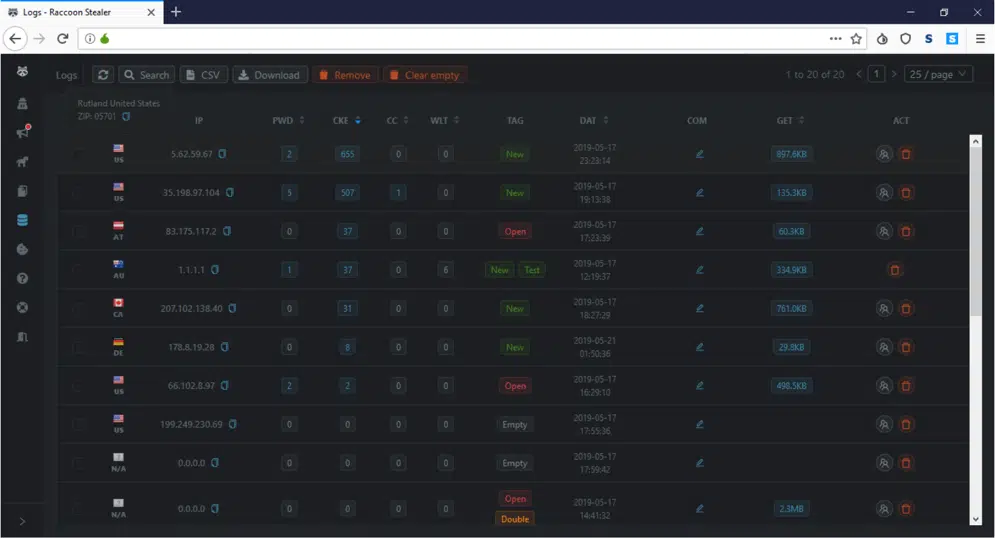The width and height of the screenshot is (995, 538).
Task: Edit comment for the 178.8.19.28 log
Action: (x=699, y=347)
